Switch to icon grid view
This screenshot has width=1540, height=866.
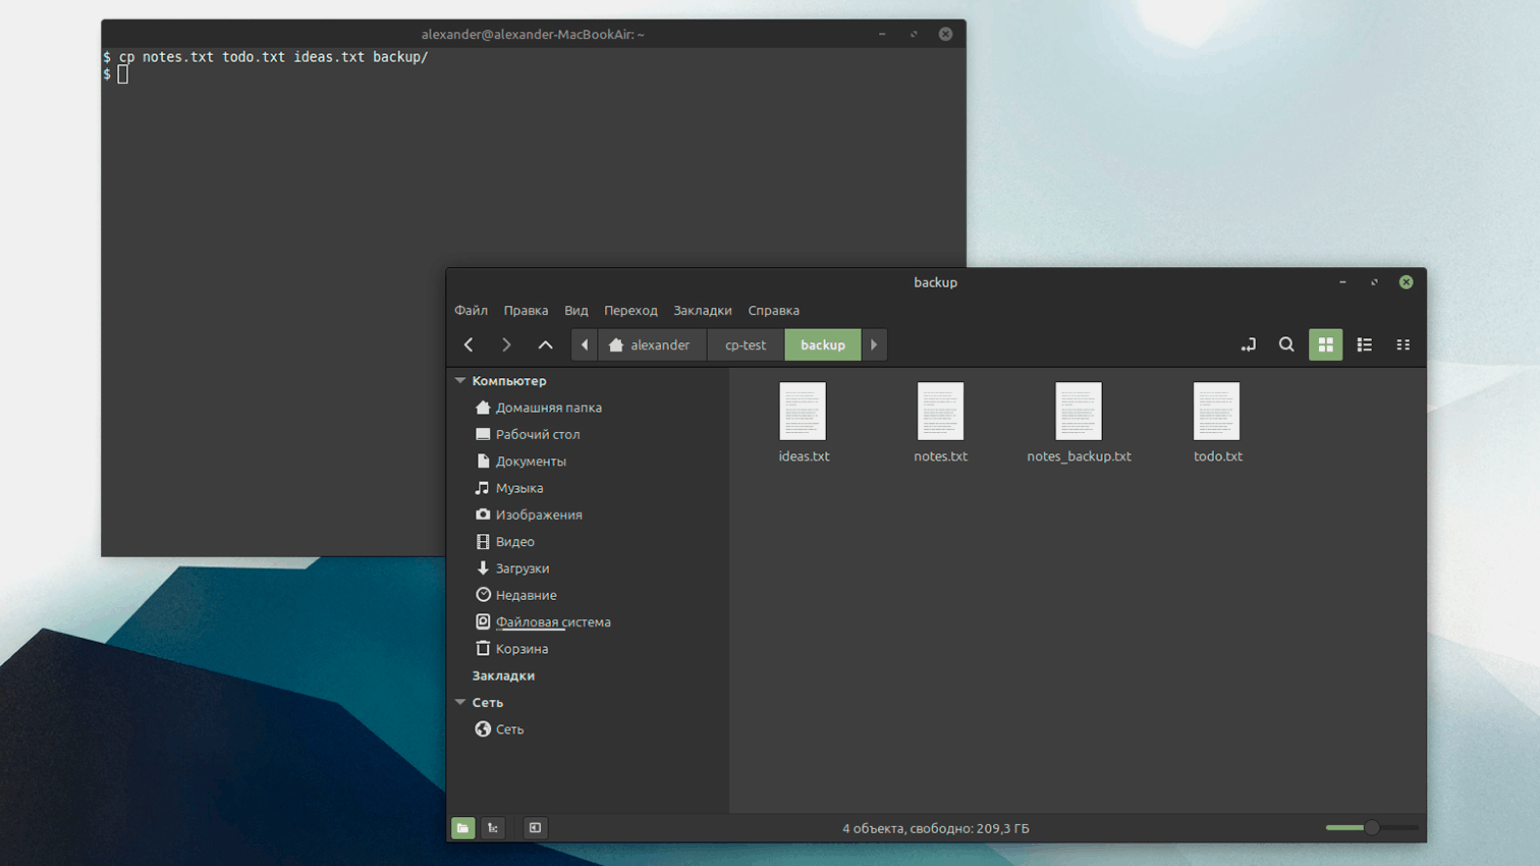pos(1325,345)
